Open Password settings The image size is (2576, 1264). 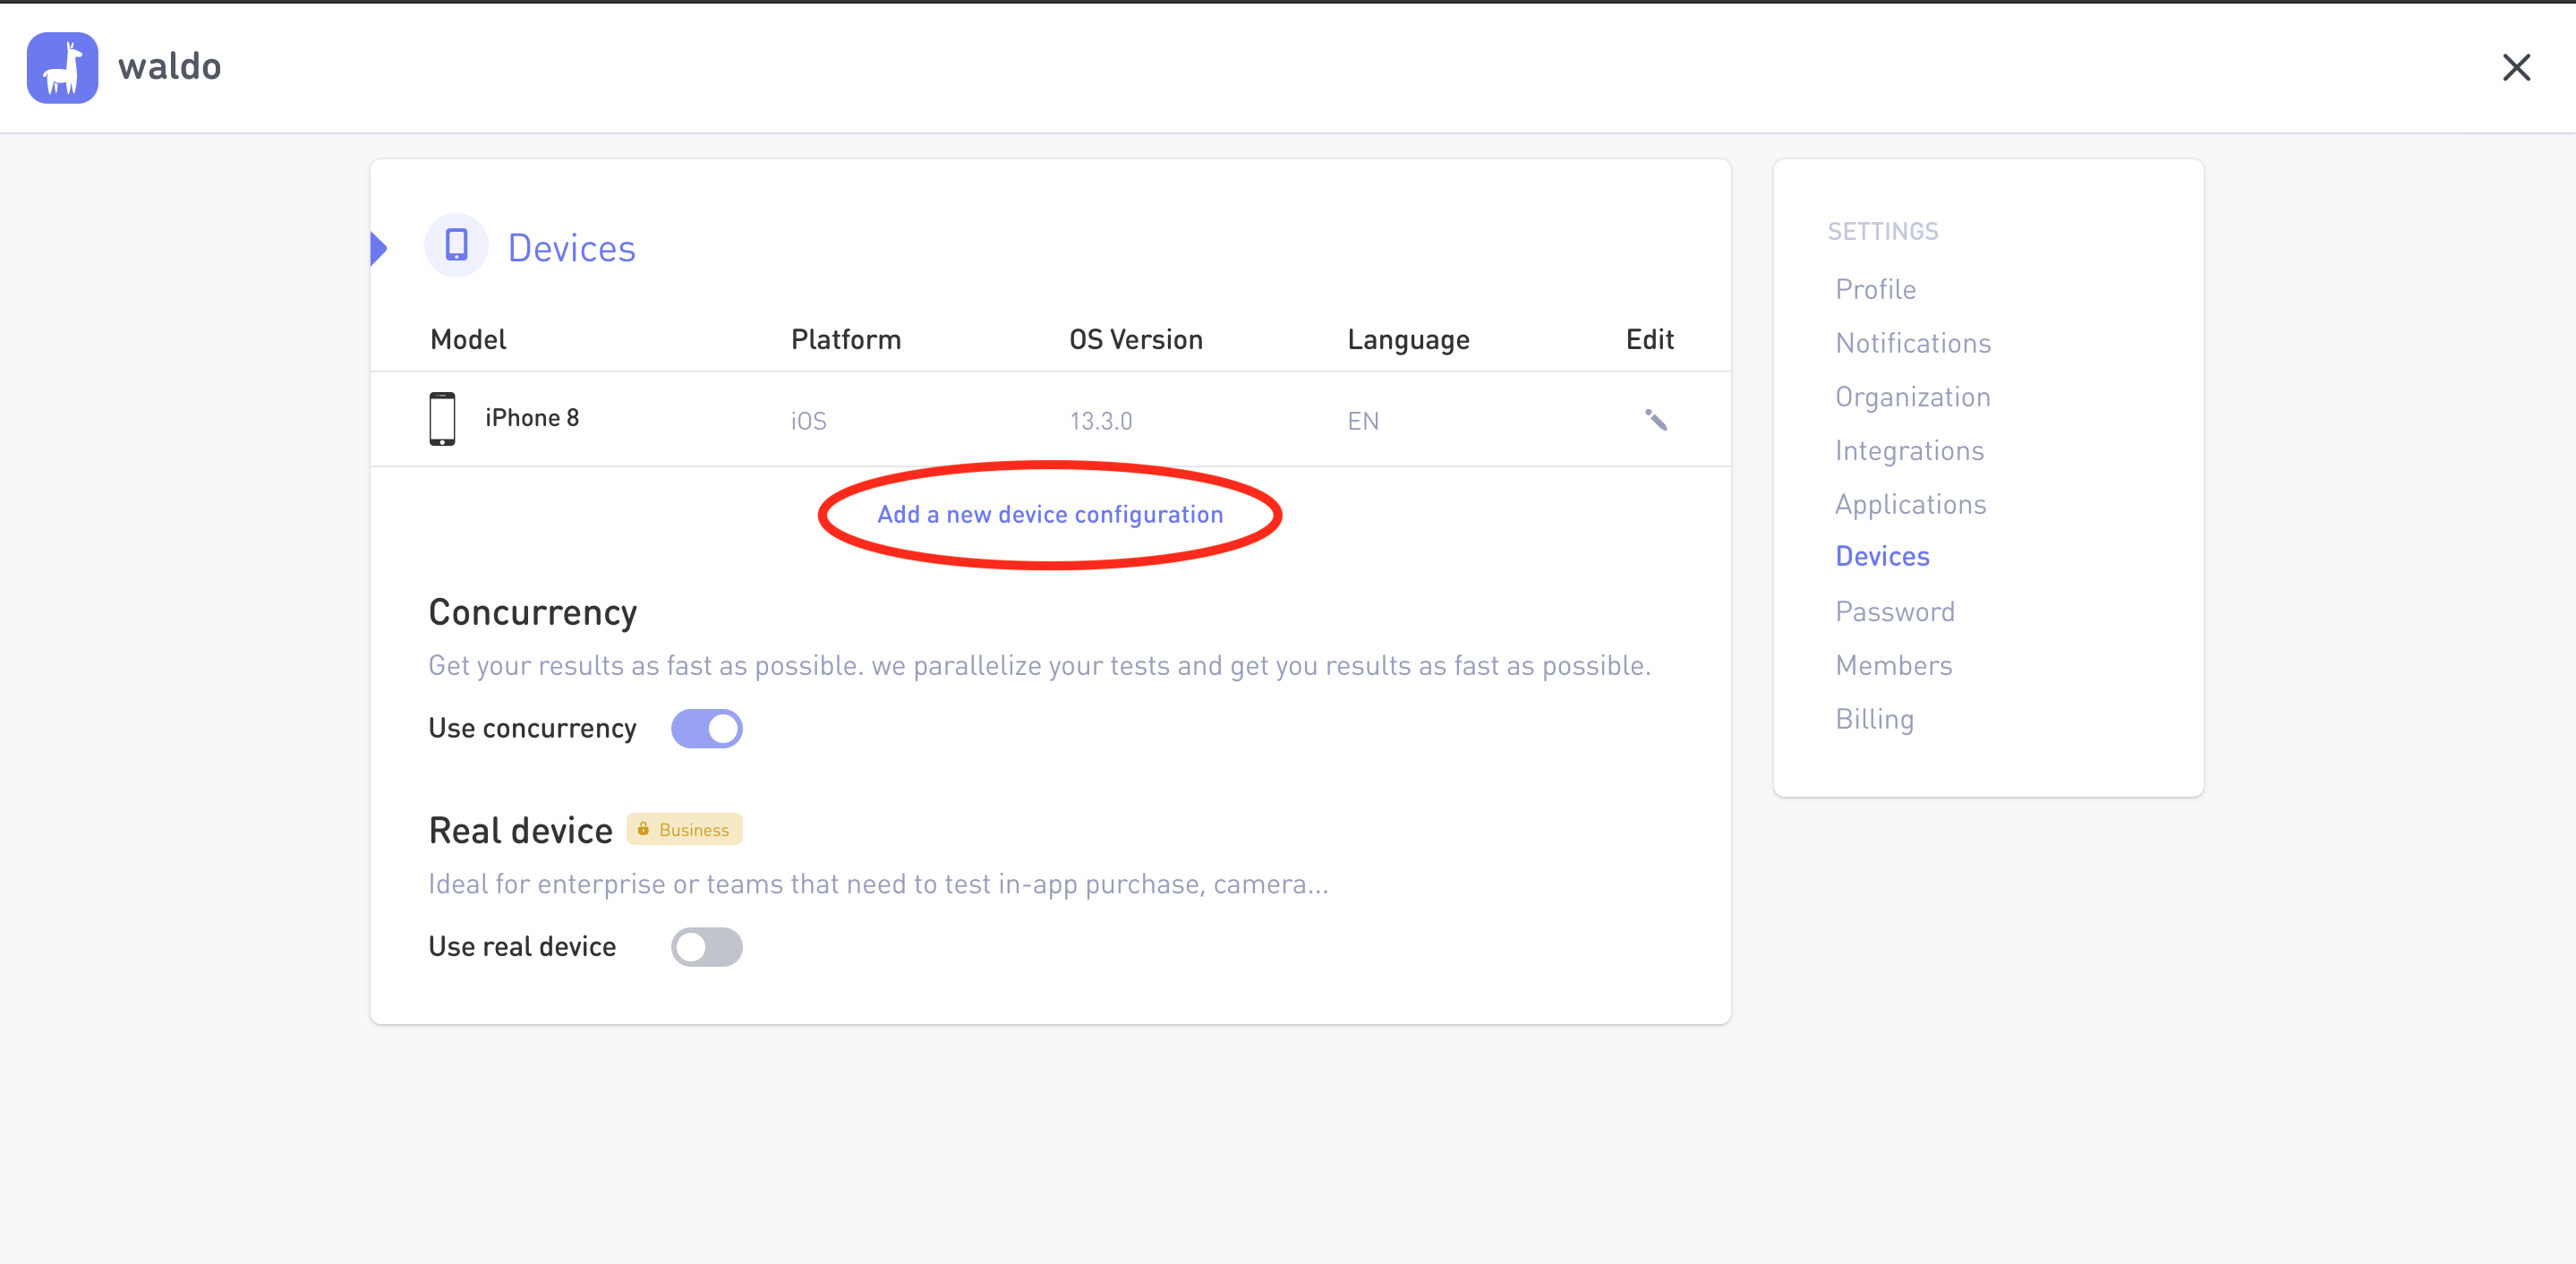click(1894, 611)
